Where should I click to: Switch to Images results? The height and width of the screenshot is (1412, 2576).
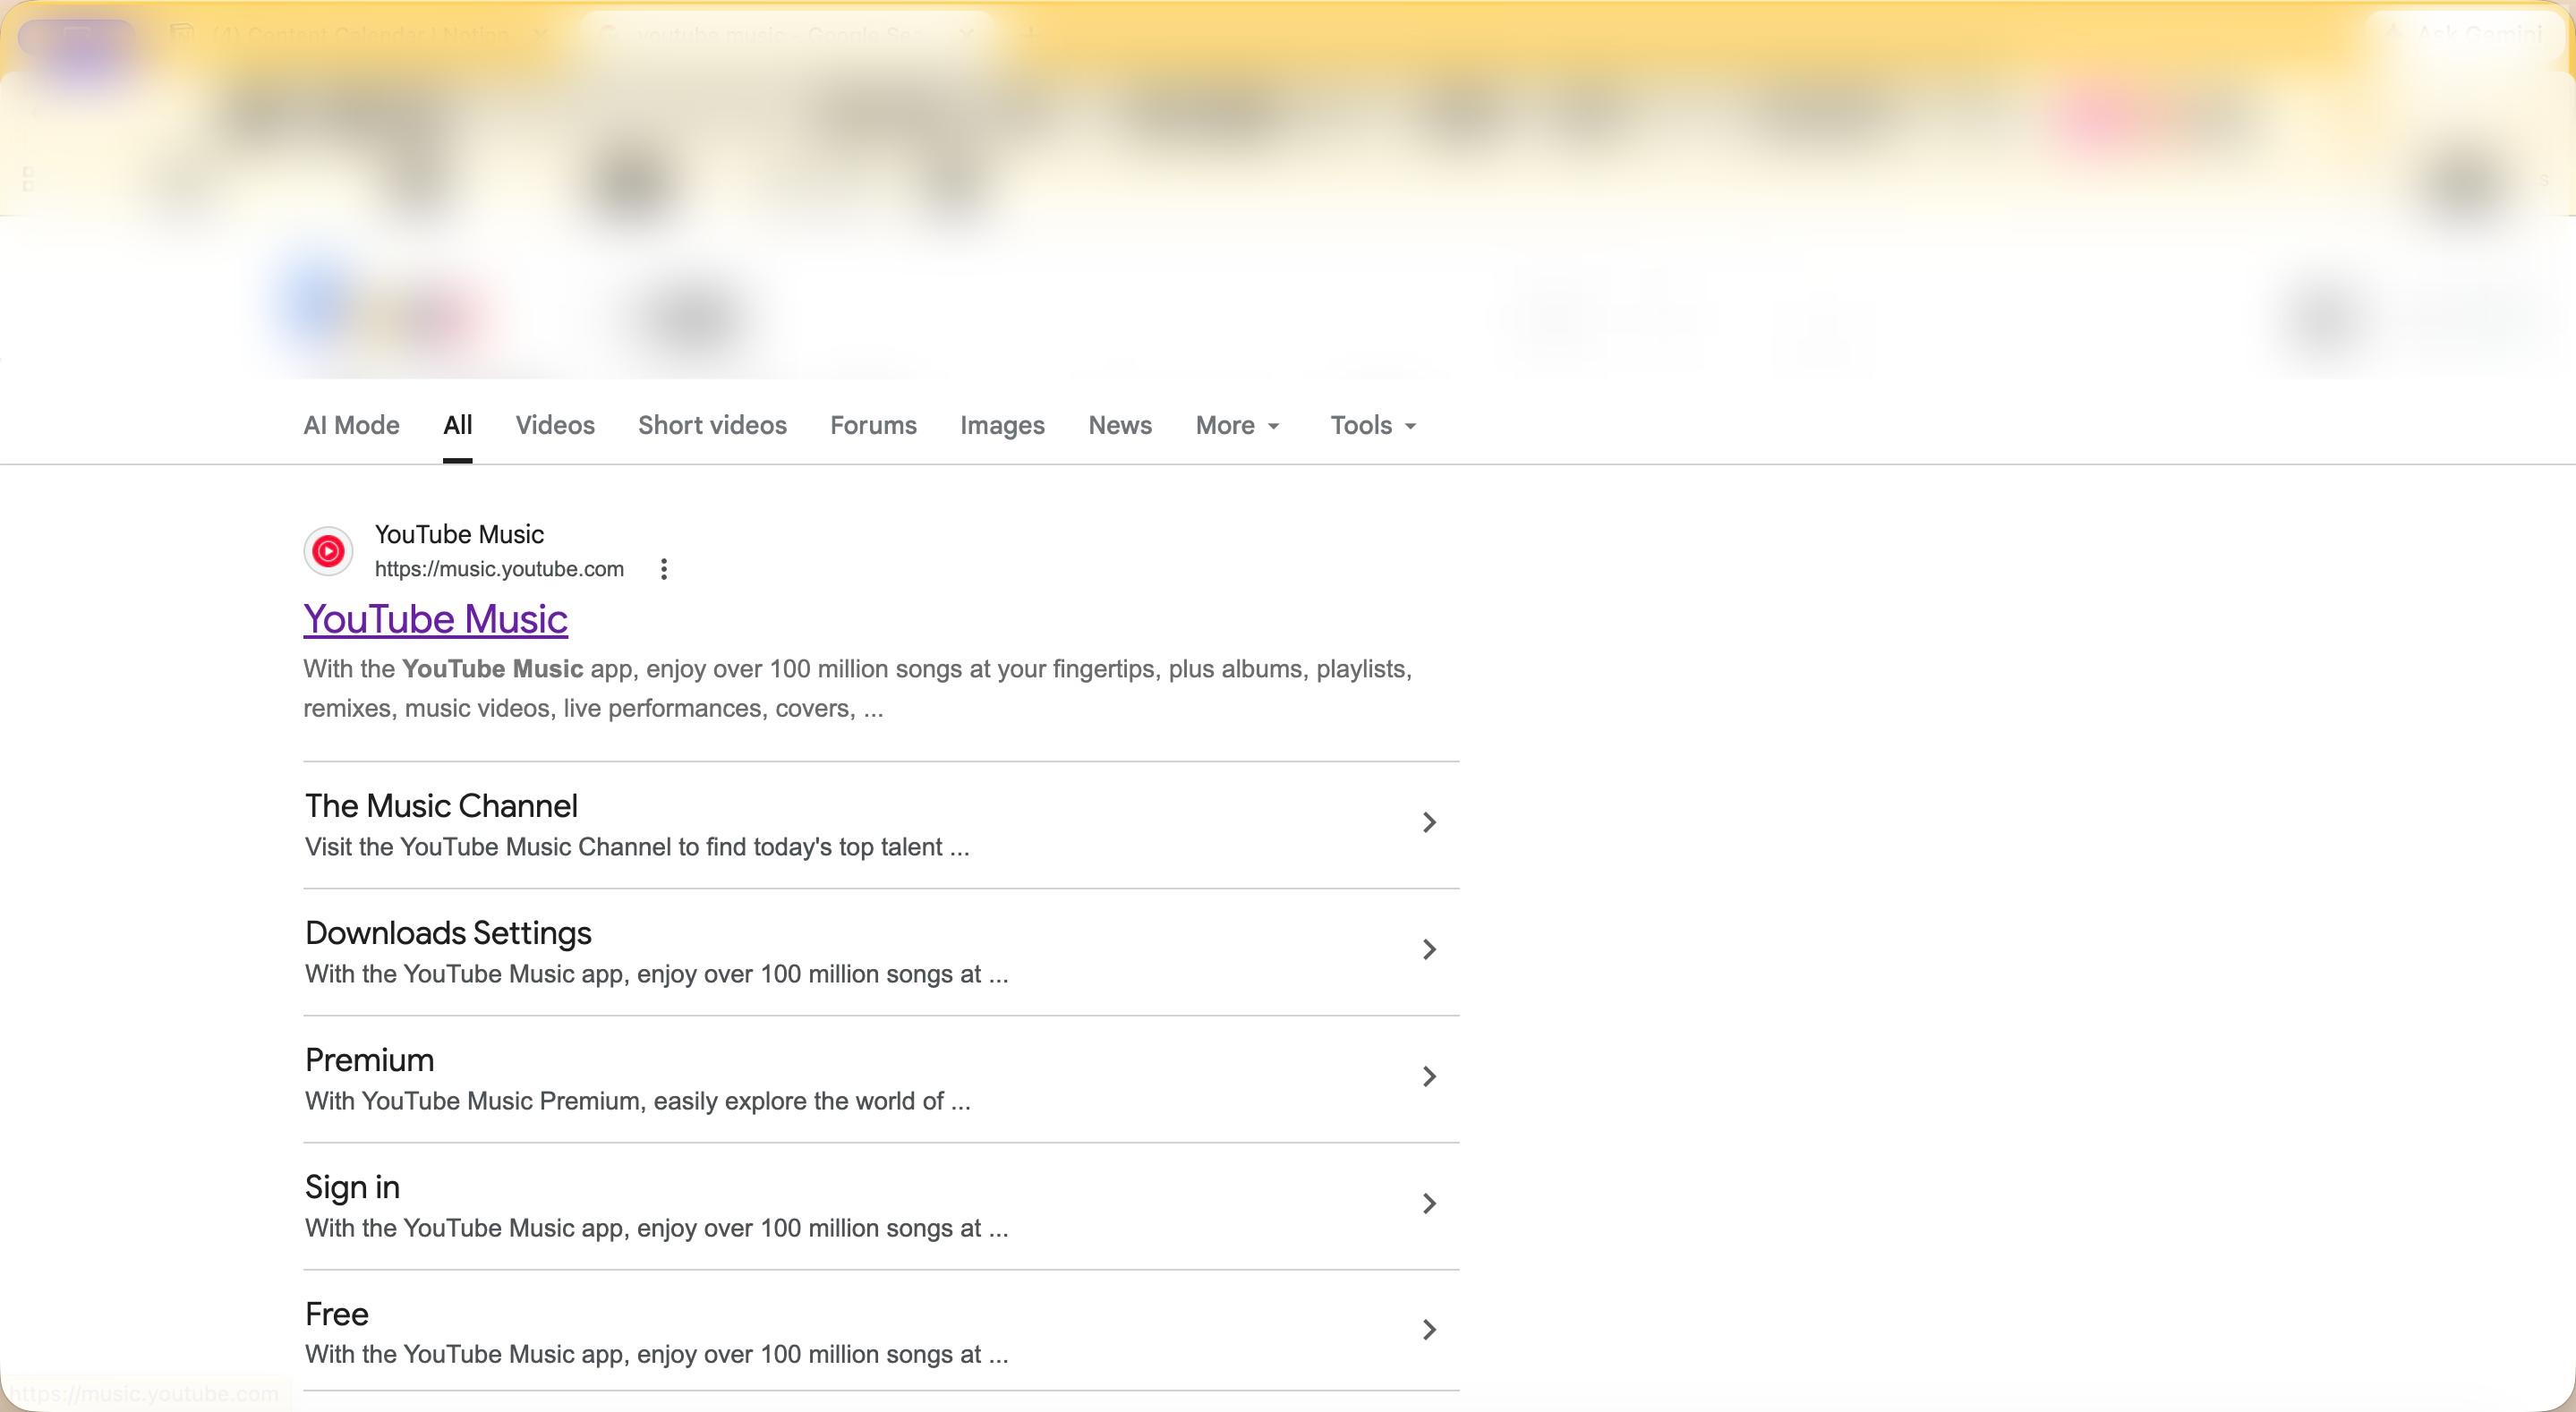tap(1002, 425)
